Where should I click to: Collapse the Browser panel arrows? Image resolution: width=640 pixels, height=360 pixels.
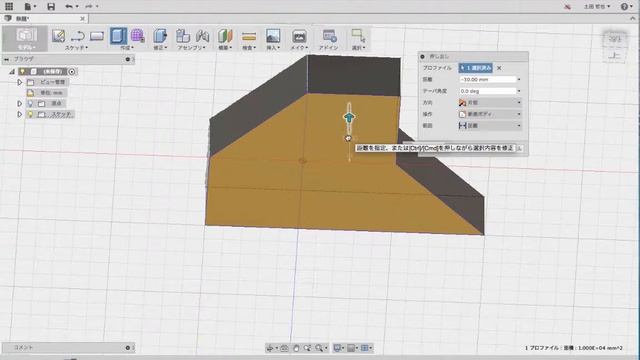pyautogui.click(x=6, y=59)
